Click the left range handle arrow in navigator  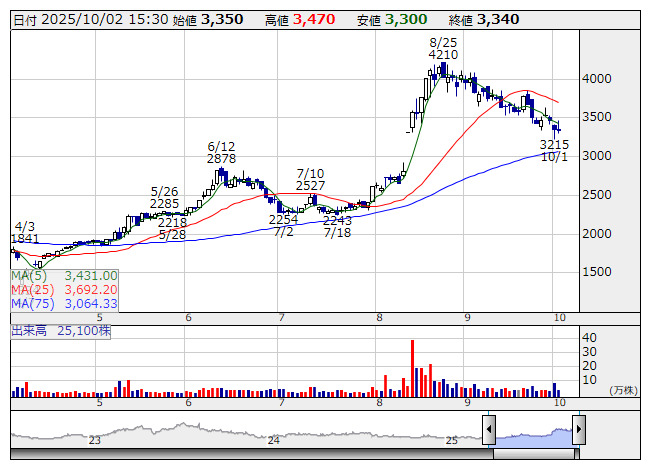tap(489, 431)
